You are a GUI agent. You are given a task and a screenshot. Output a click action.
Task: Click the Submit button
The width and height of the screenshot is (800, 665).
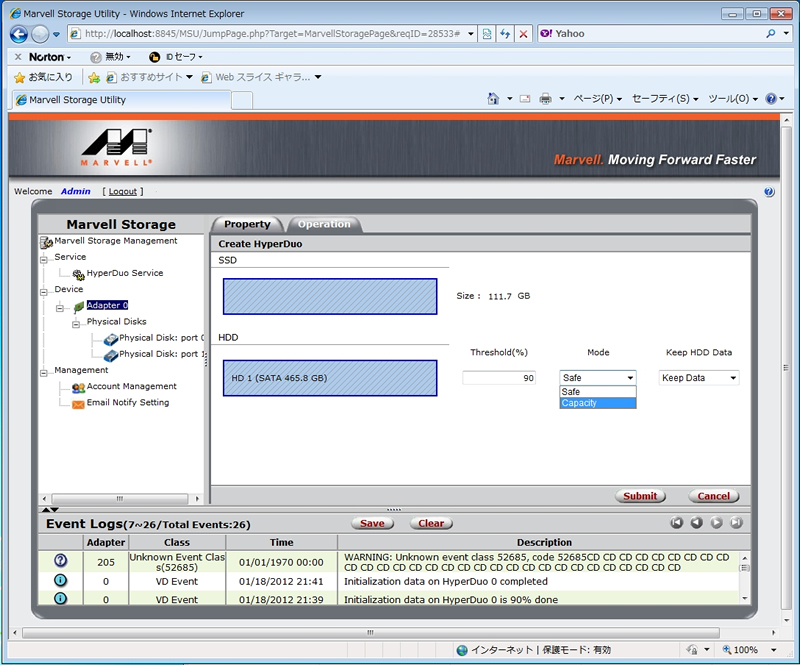[x=640, y=496]
